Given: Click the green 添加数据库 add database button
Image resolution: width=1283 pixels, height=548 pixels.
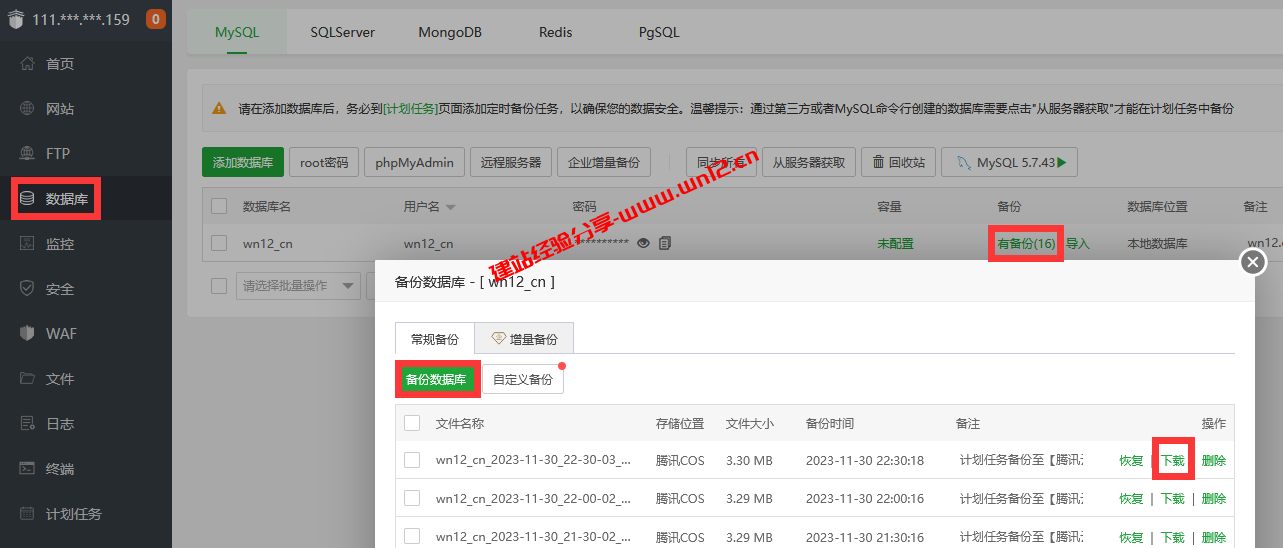Looking at the screenshot, I should tap(243, 162).
